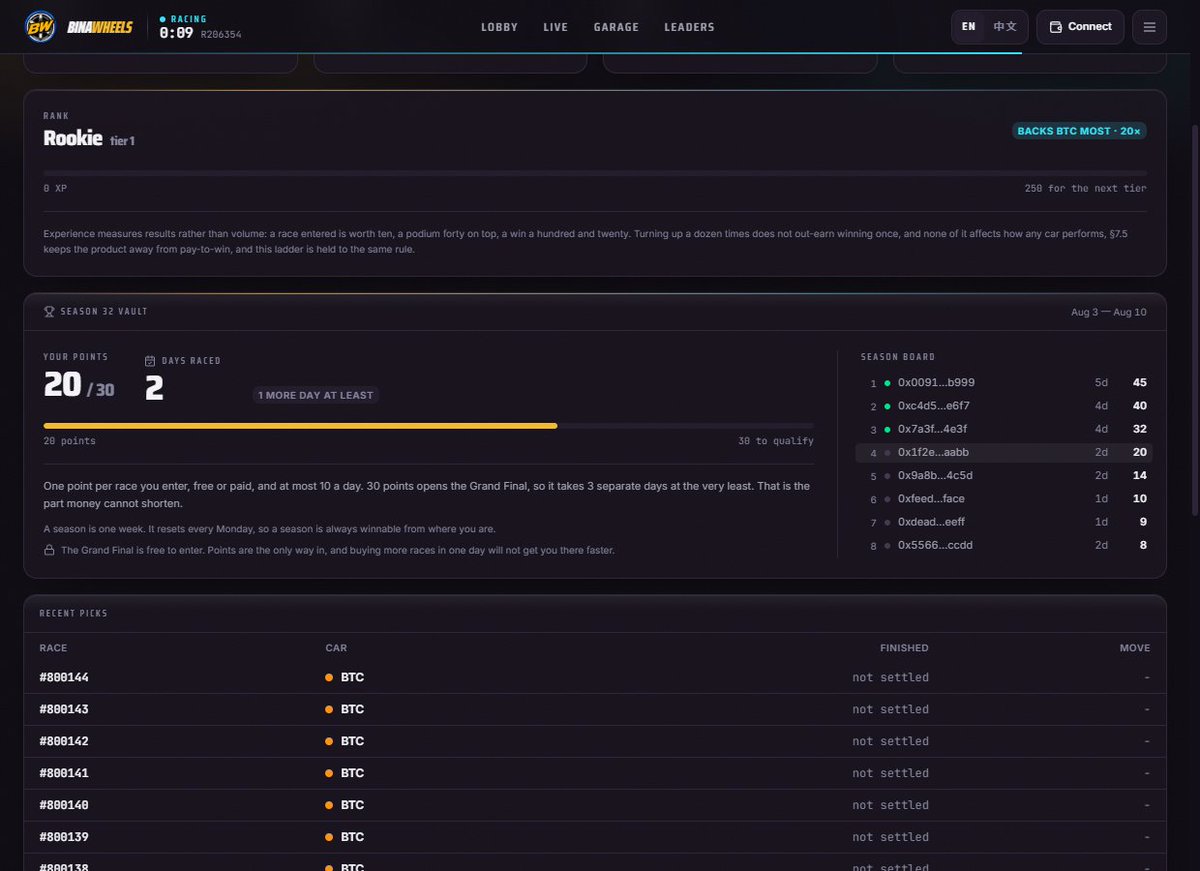Click the '30 to qualify' label
The height and width of the screenshot is (871, 1200).
click(776, 441)
